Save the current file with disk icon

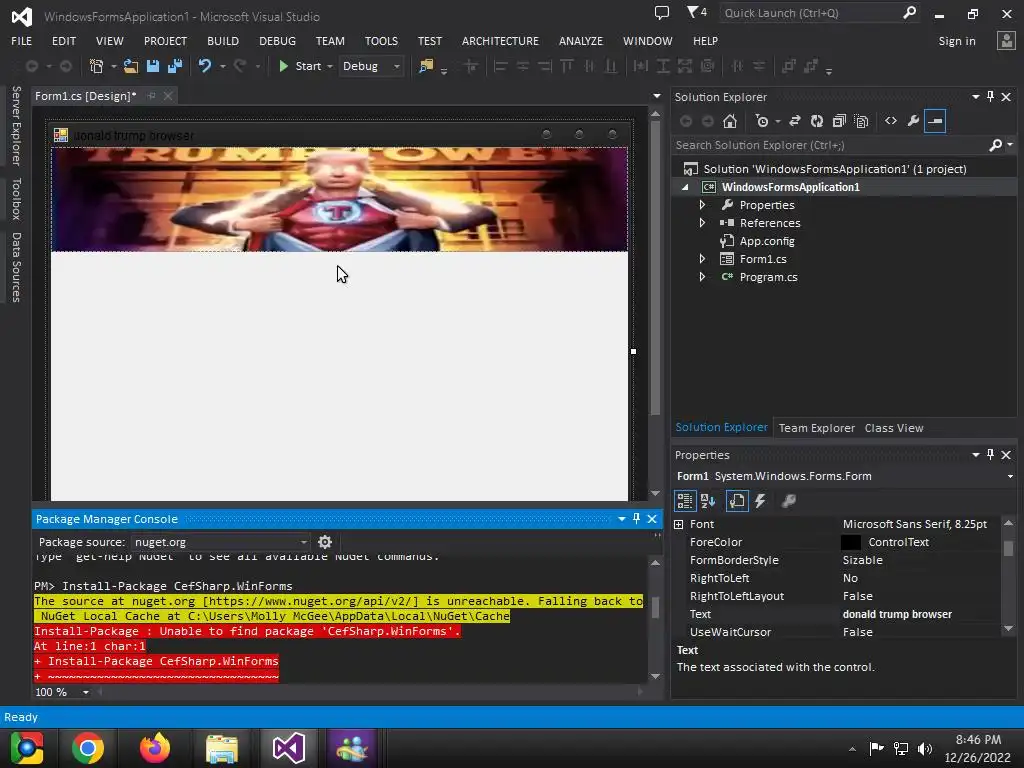pos(153,66)
